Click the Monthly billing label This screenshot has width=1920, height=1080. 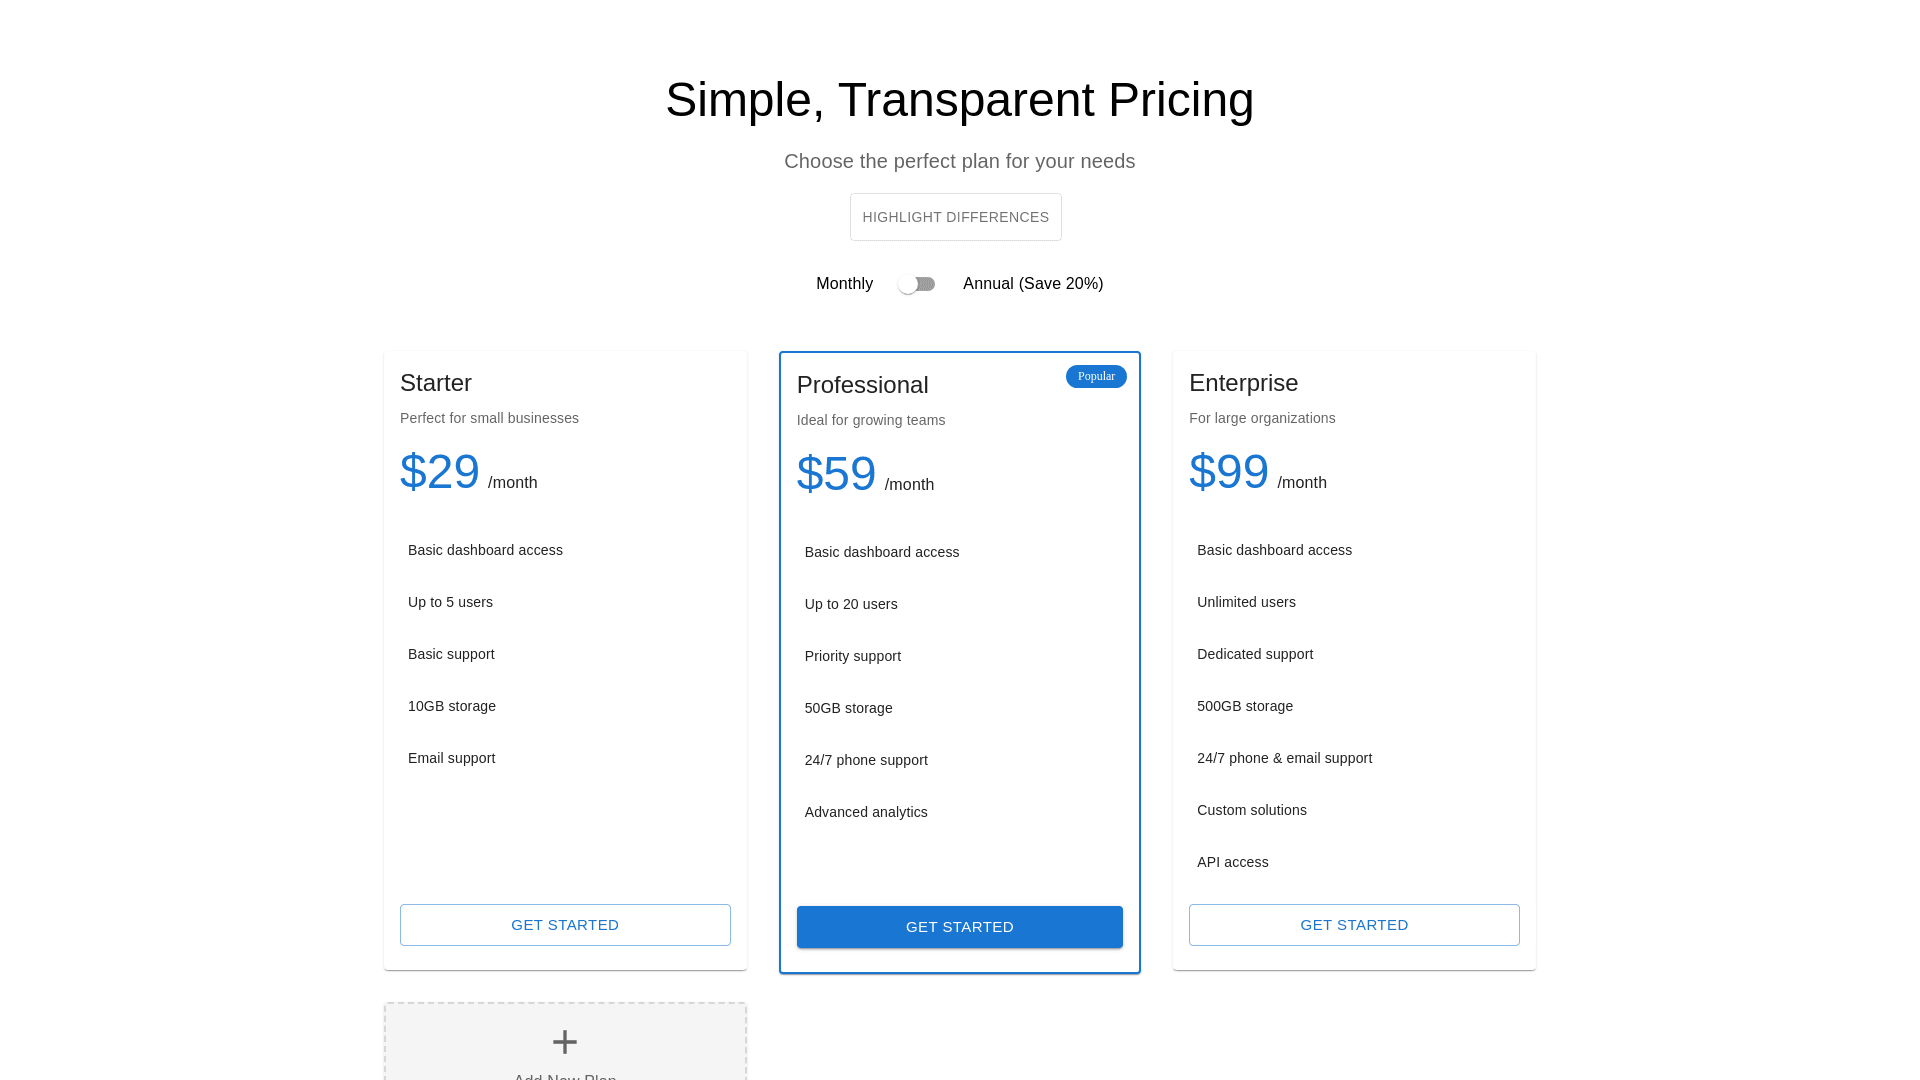pos(844,284)
